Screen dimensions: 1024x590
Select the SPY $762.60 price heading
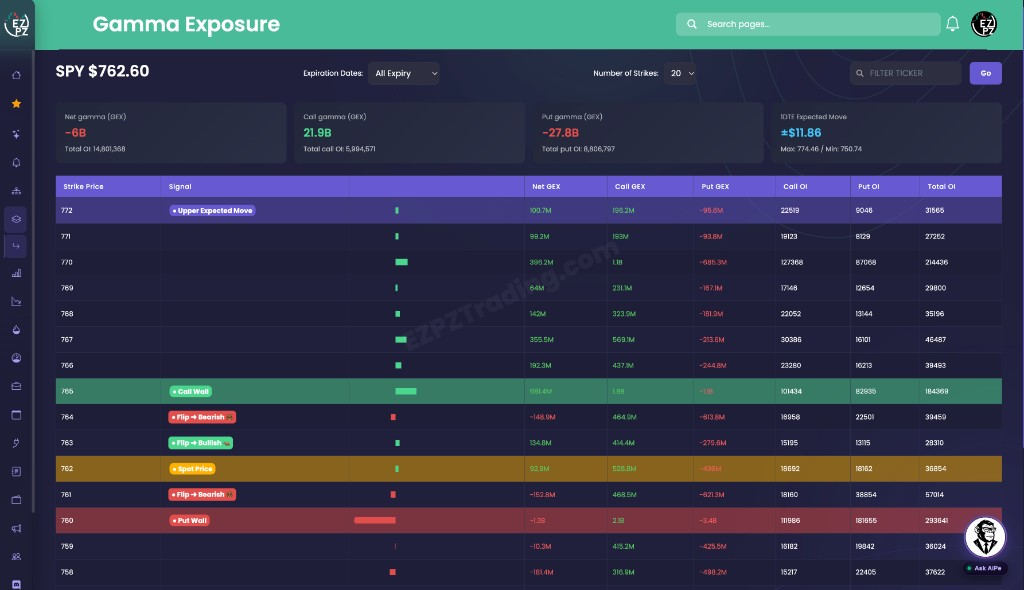click(102, 71)
